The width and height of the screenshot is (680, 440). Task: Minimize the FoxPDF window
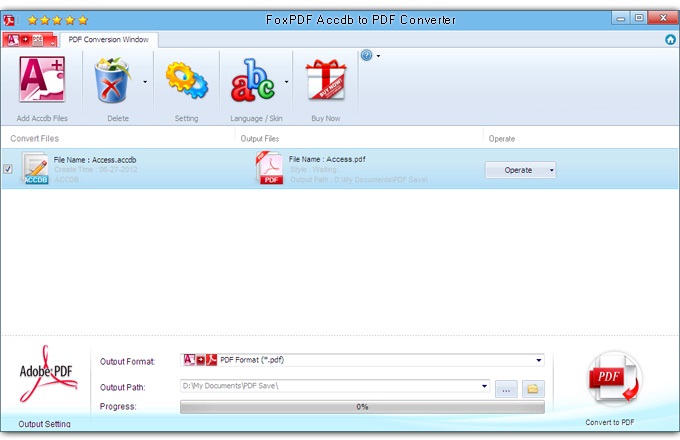coord(621,18)
